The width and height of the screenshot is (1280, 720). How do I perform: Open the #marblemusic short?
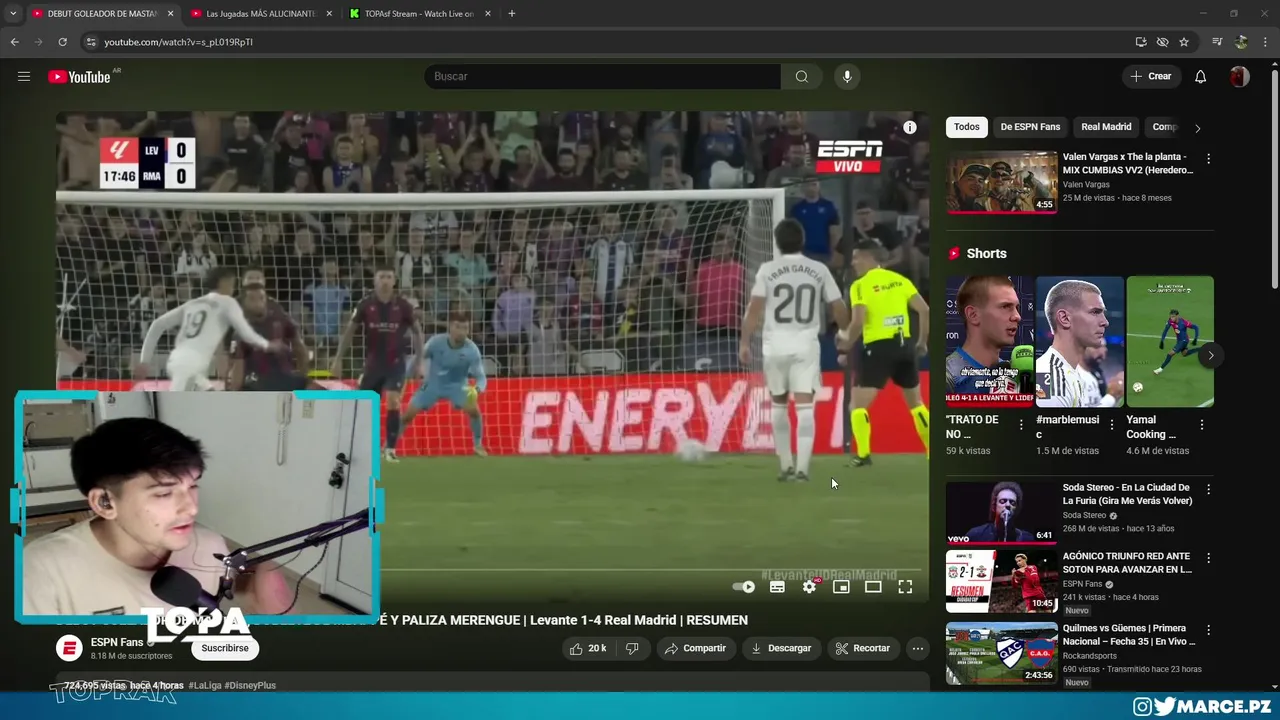(x=1080, y=342)
